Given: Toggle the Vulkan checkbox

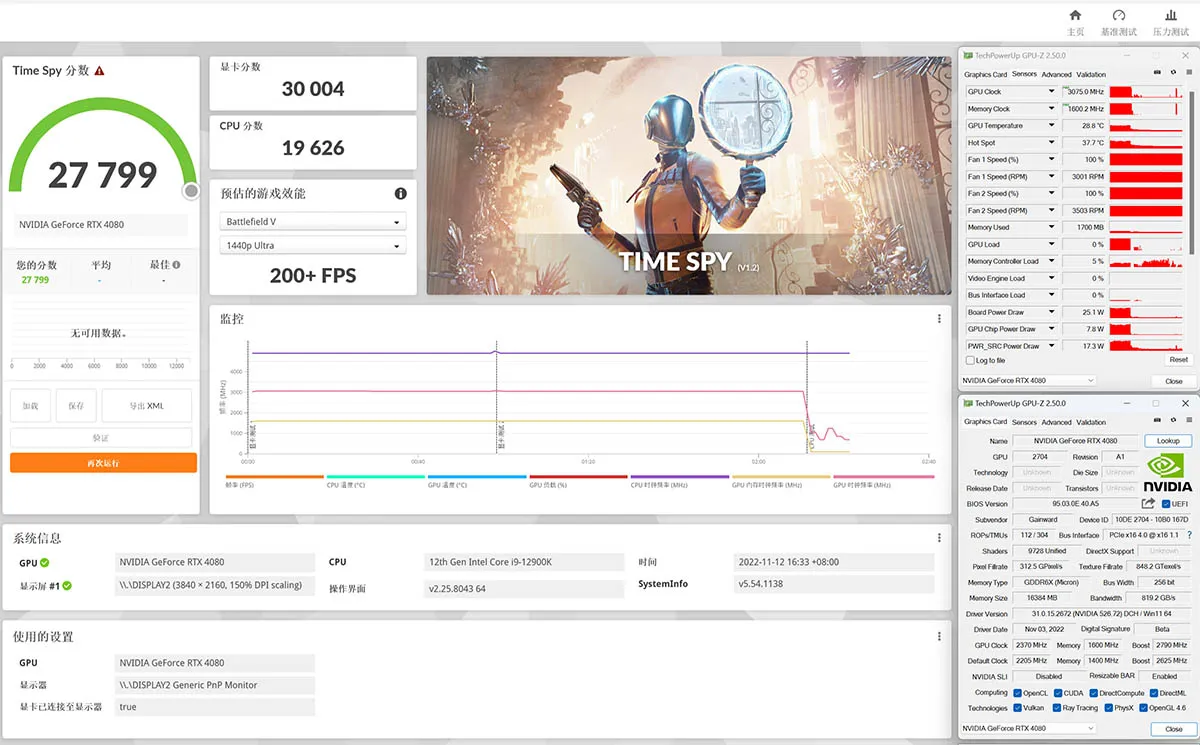Looking at the screenshot, I should click(1017, 708).
